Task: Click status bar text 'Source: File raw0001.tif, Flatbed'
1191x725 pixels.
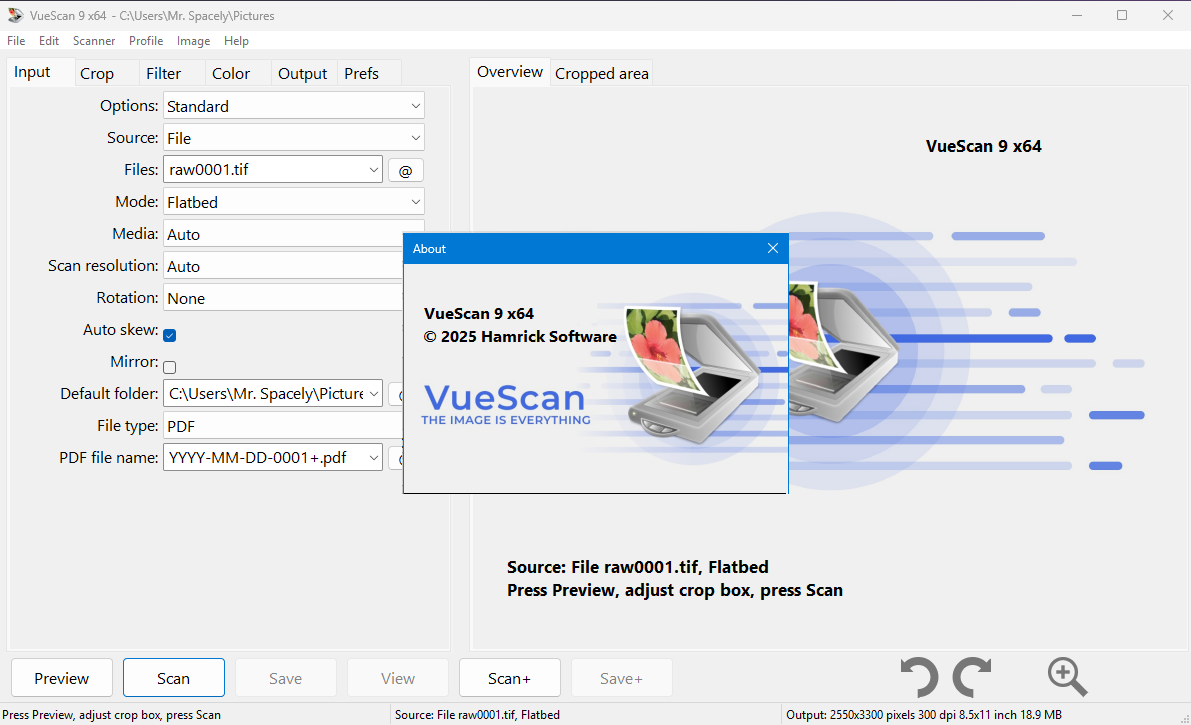Action: [477, 715]
